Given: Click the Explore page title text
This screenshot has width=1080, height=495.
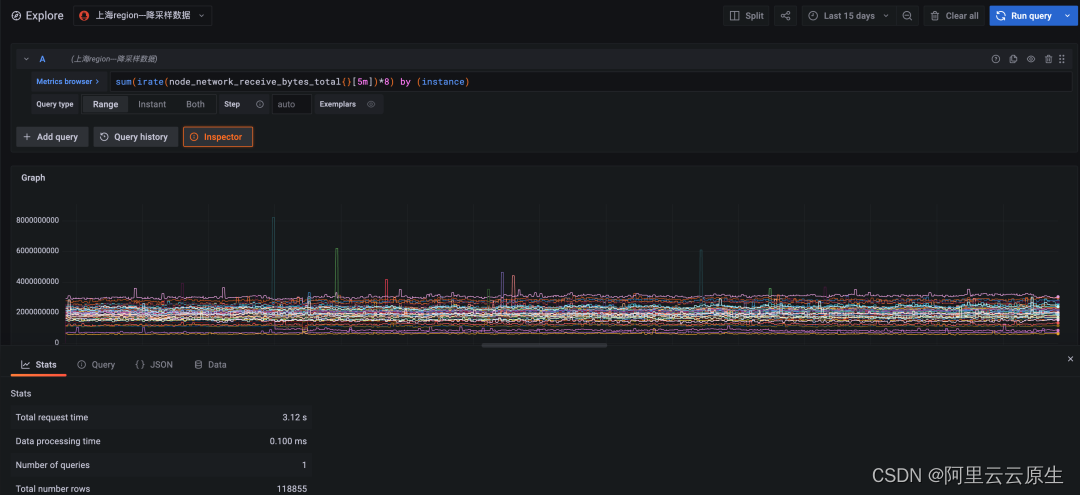Looking at the screenshot, I should (45, 15).
